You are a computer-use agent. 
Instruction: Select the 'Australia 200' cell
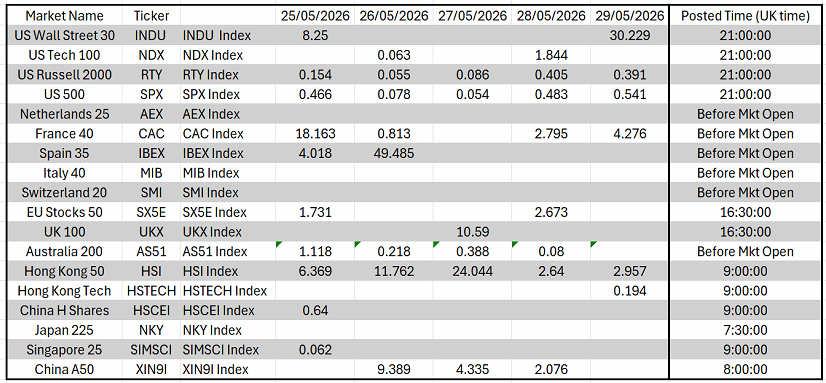(65, 251)
